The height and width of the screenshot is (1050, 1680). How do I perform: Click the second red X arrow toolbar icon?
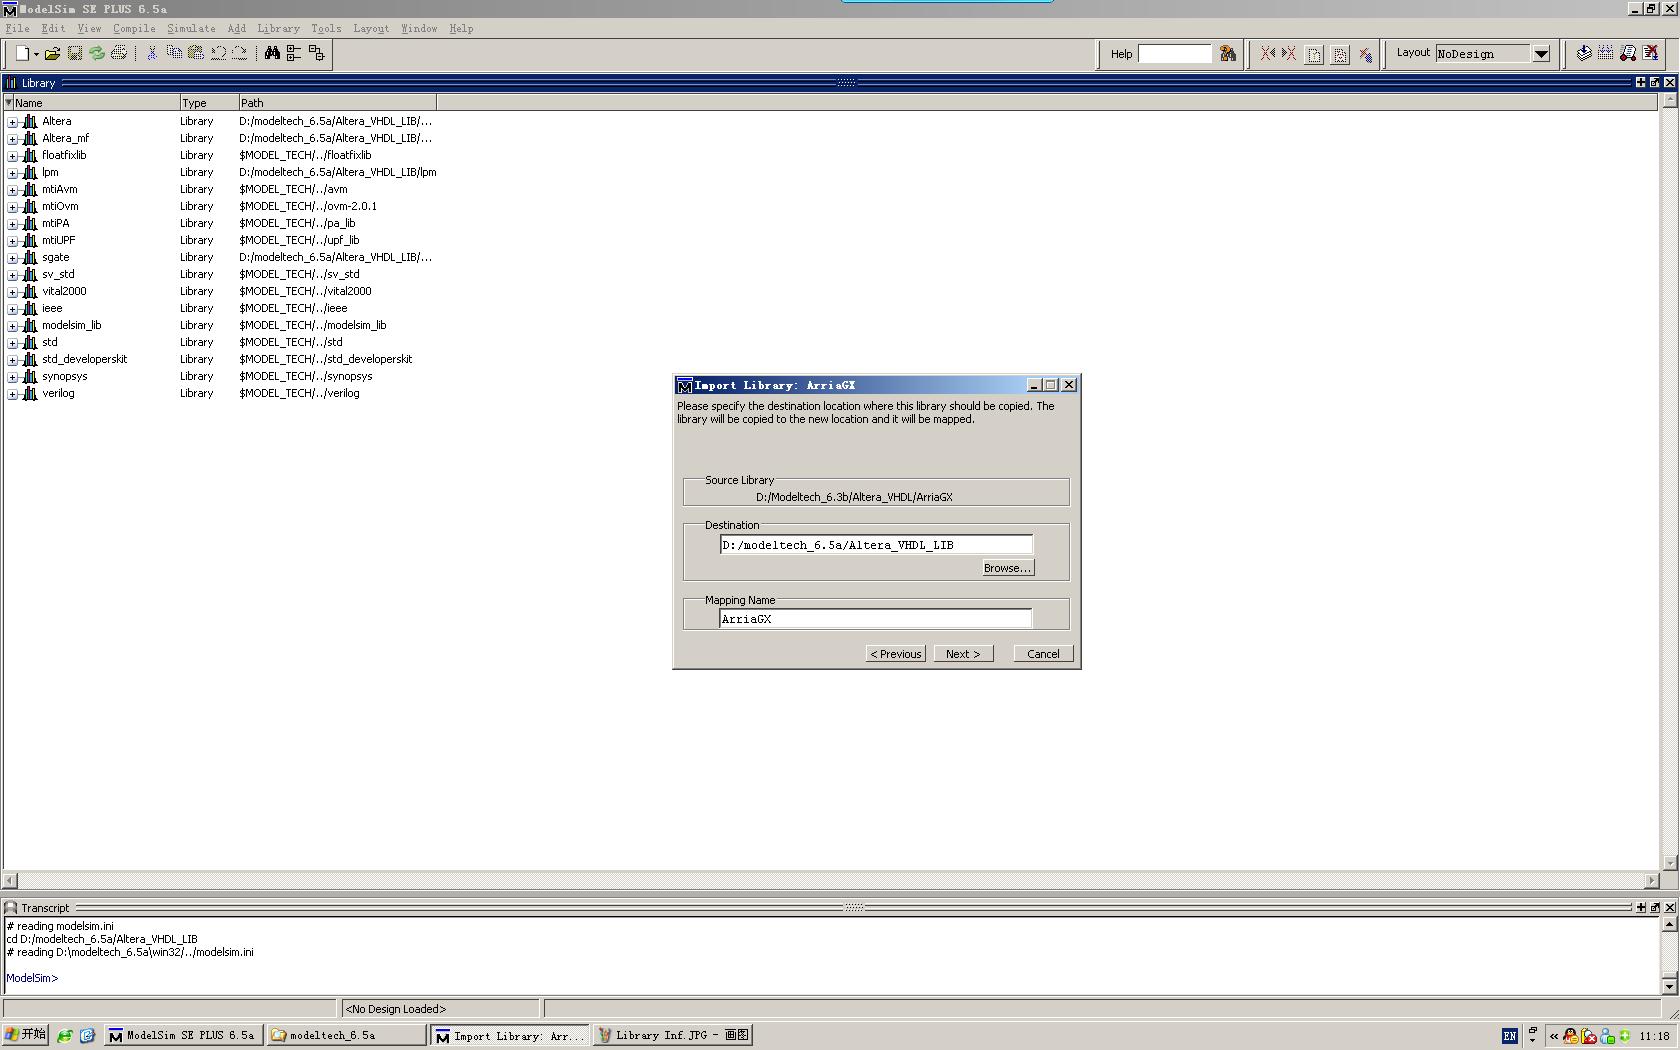coord(1289,54)
